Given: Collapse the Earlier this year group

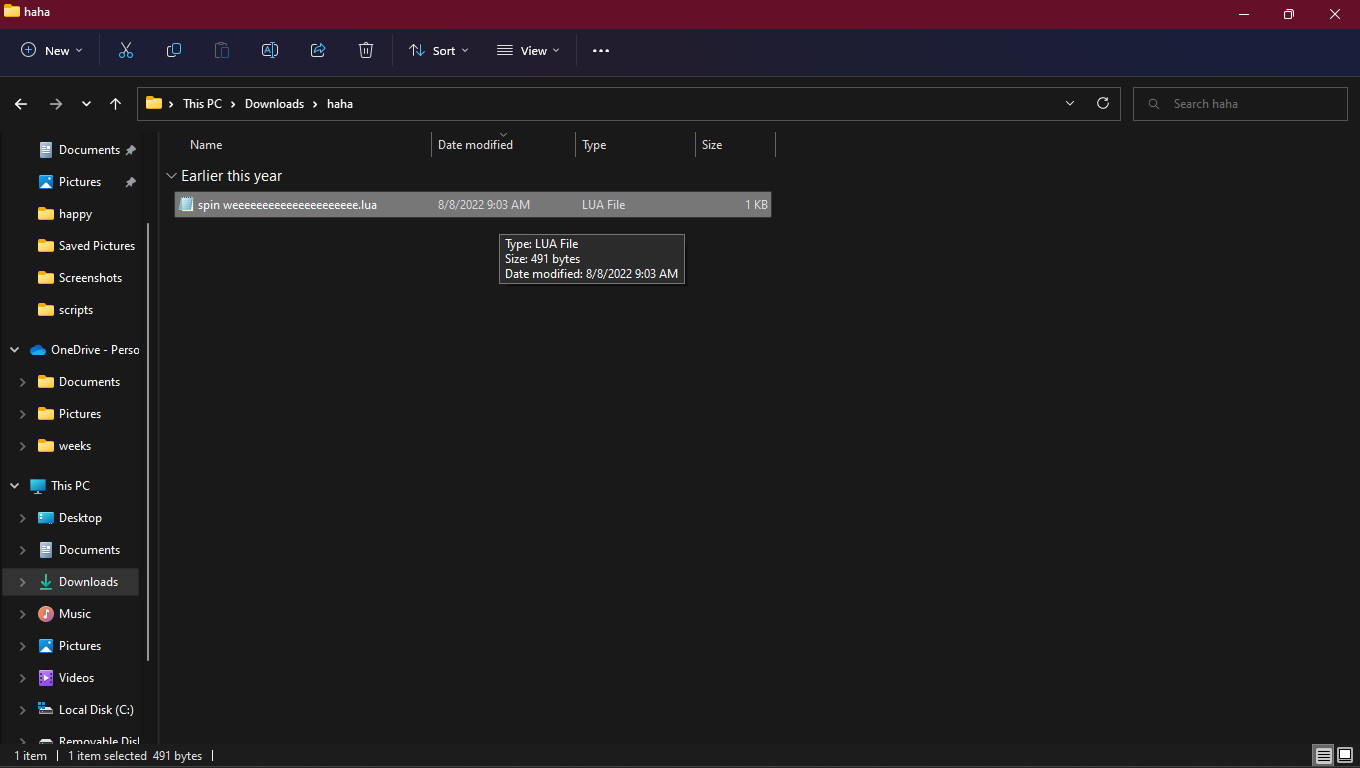Looking at the screenshot, I should (171, 176).
